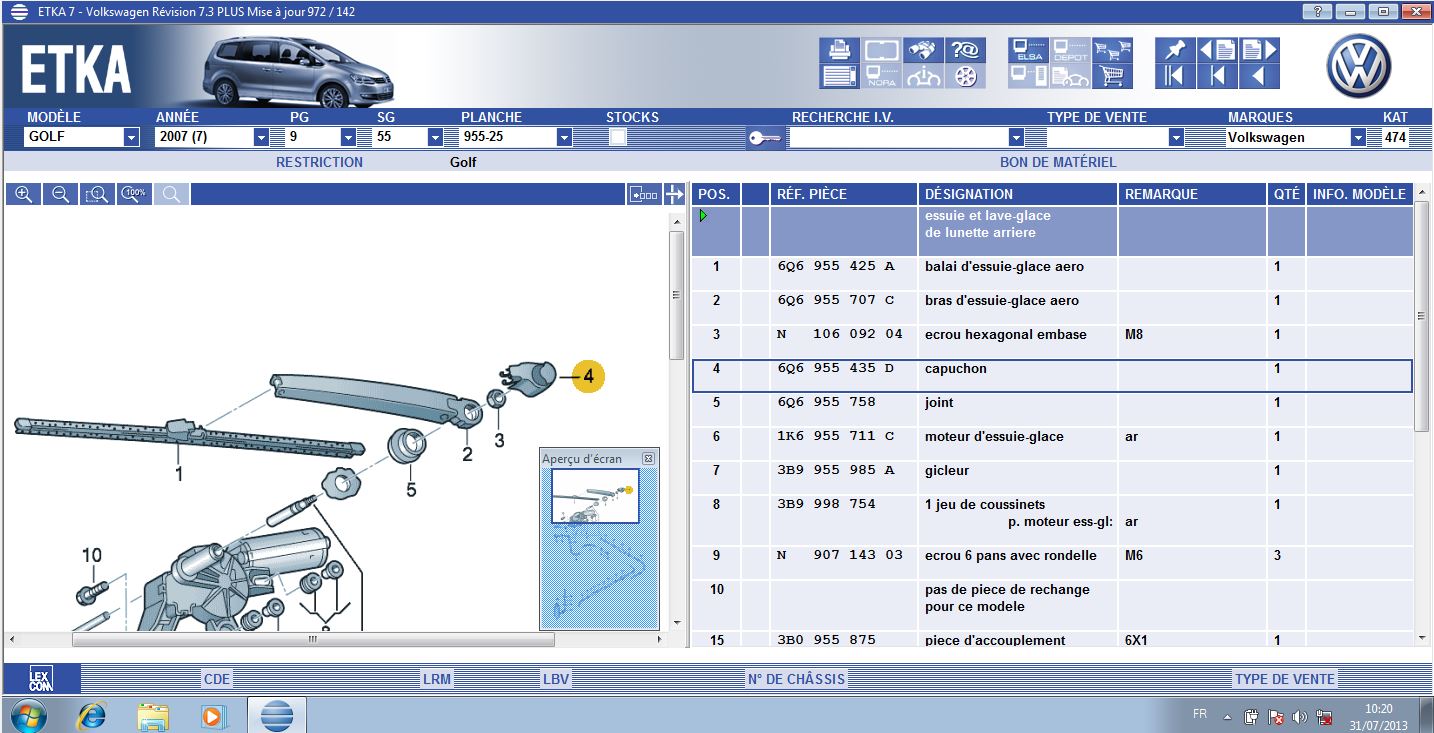Click the highlighted part number 4 callout

point(587,376)
